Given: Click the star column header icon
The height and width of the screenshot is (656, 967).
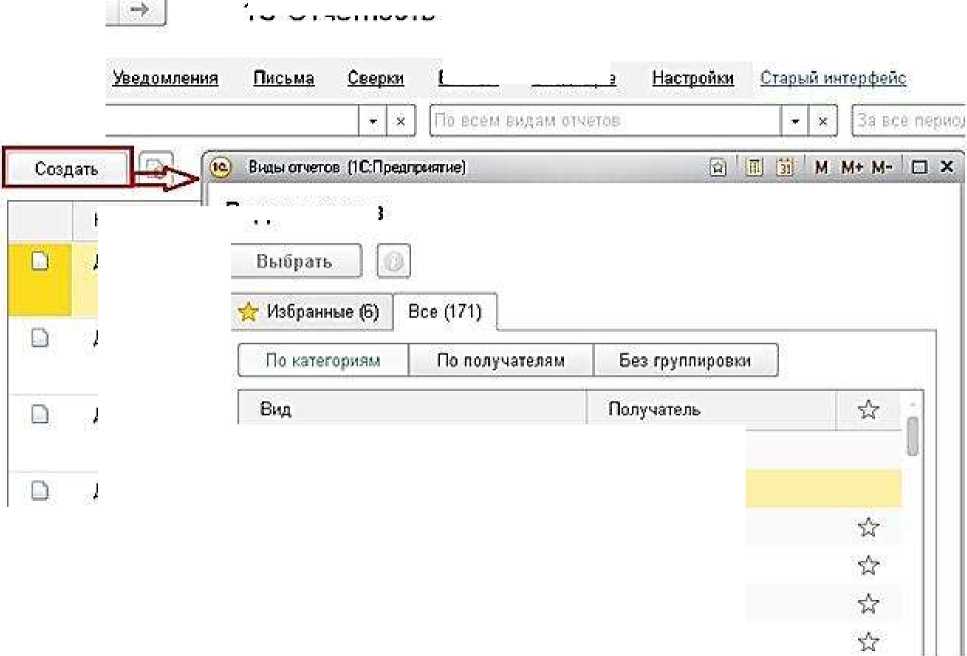Looking at the screenshot, I should tap(868, 409).
